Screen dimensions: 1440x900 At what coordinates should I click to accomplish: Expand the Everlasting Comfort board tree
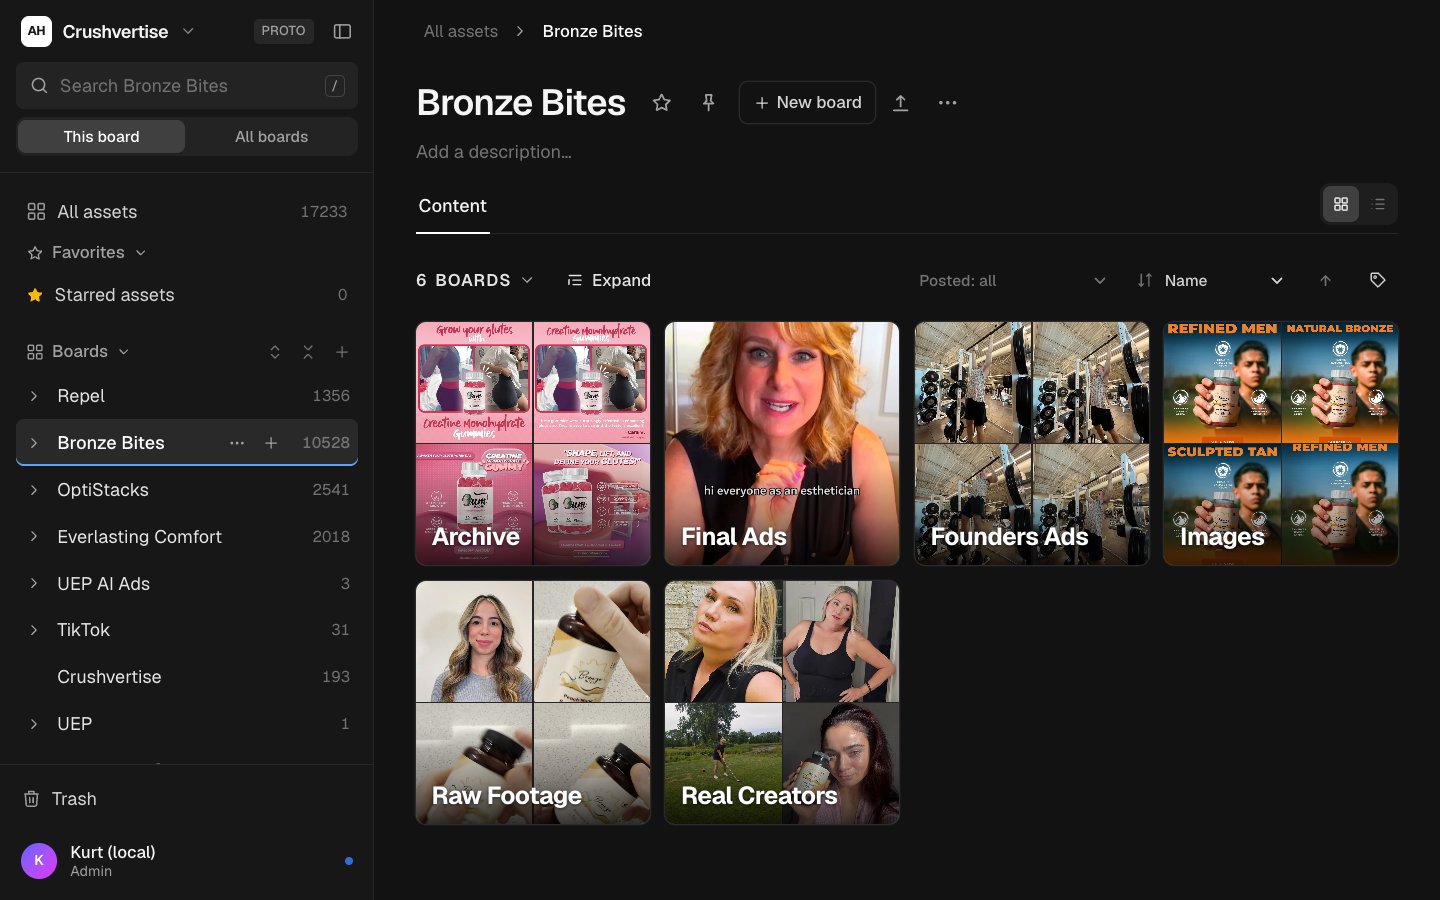click(x=34, y=537)
